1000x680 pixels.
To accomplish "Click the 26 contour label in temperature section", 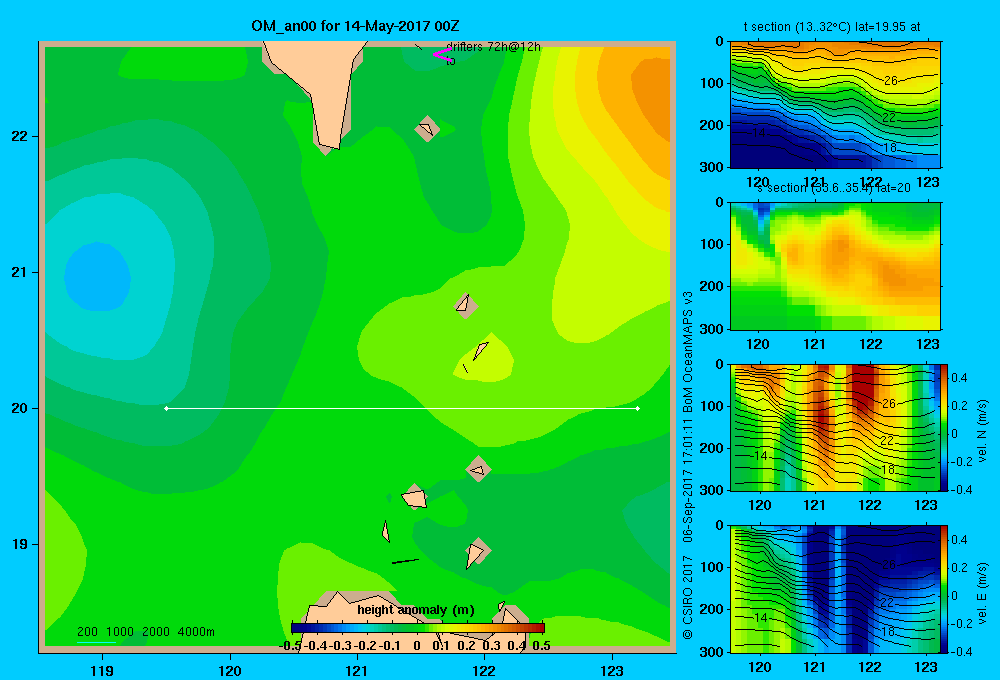I will point(890,80).
